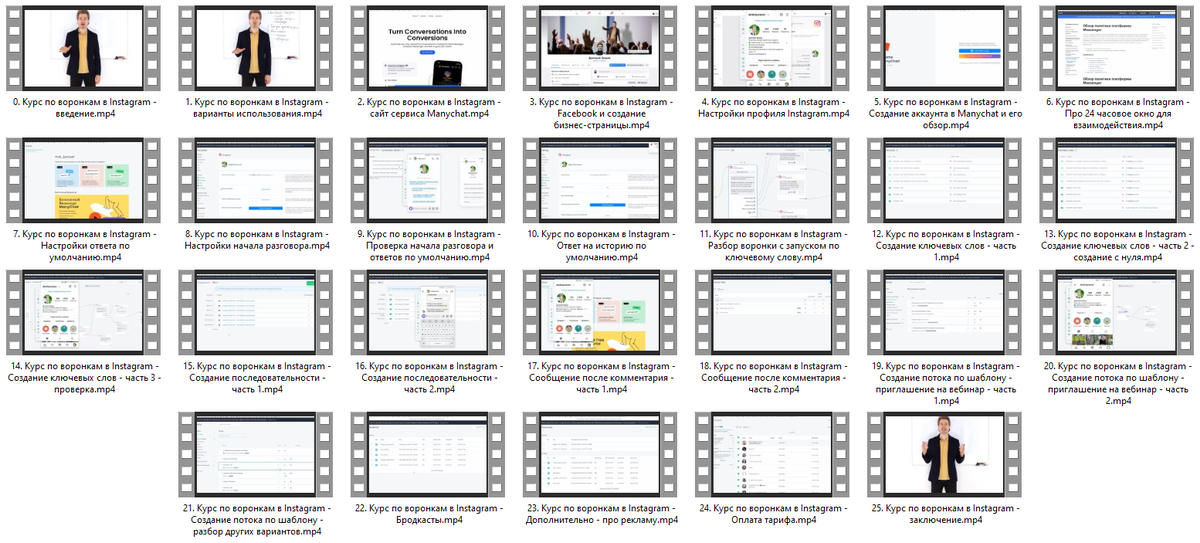This screenshot has width=1200, height=543.
Task: Select thumbnail of video 23 Дополнительно про рекламу
Action: click(600, 453)
